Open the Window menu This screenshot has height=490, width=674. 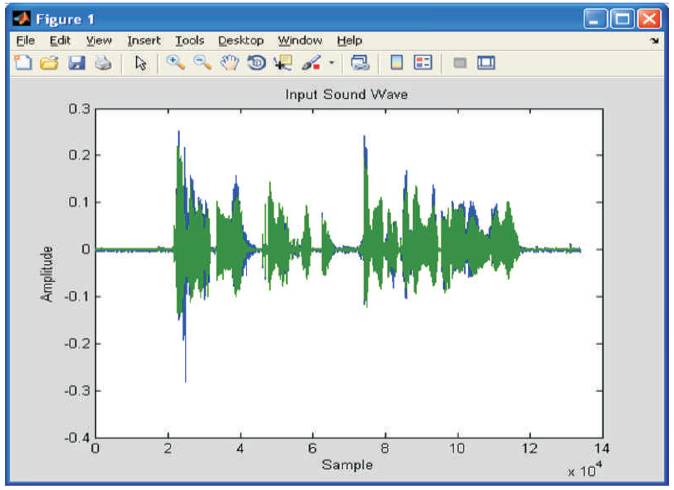click(x=300, y=40)
